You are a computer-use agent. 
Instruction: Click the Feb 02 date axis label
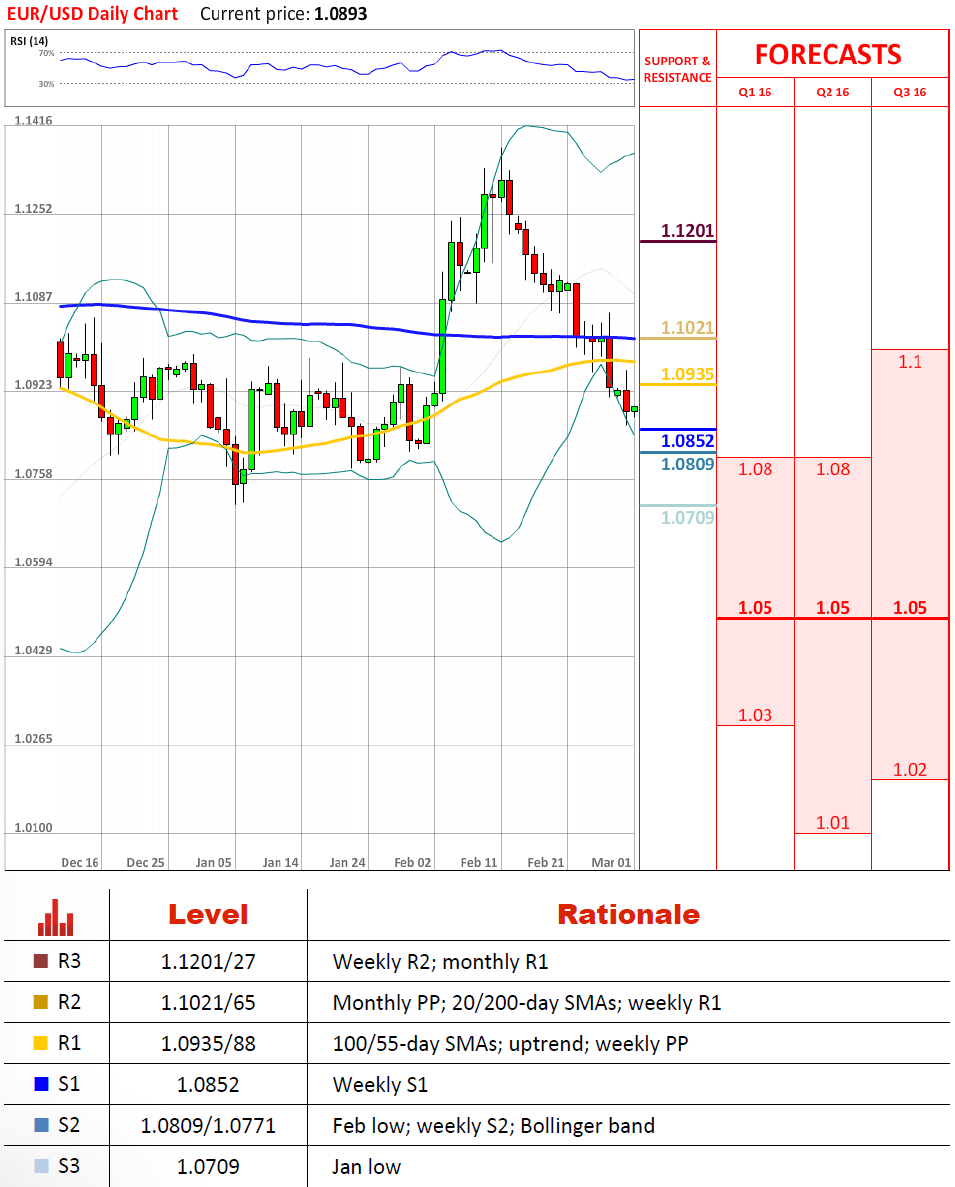point(412,862)
